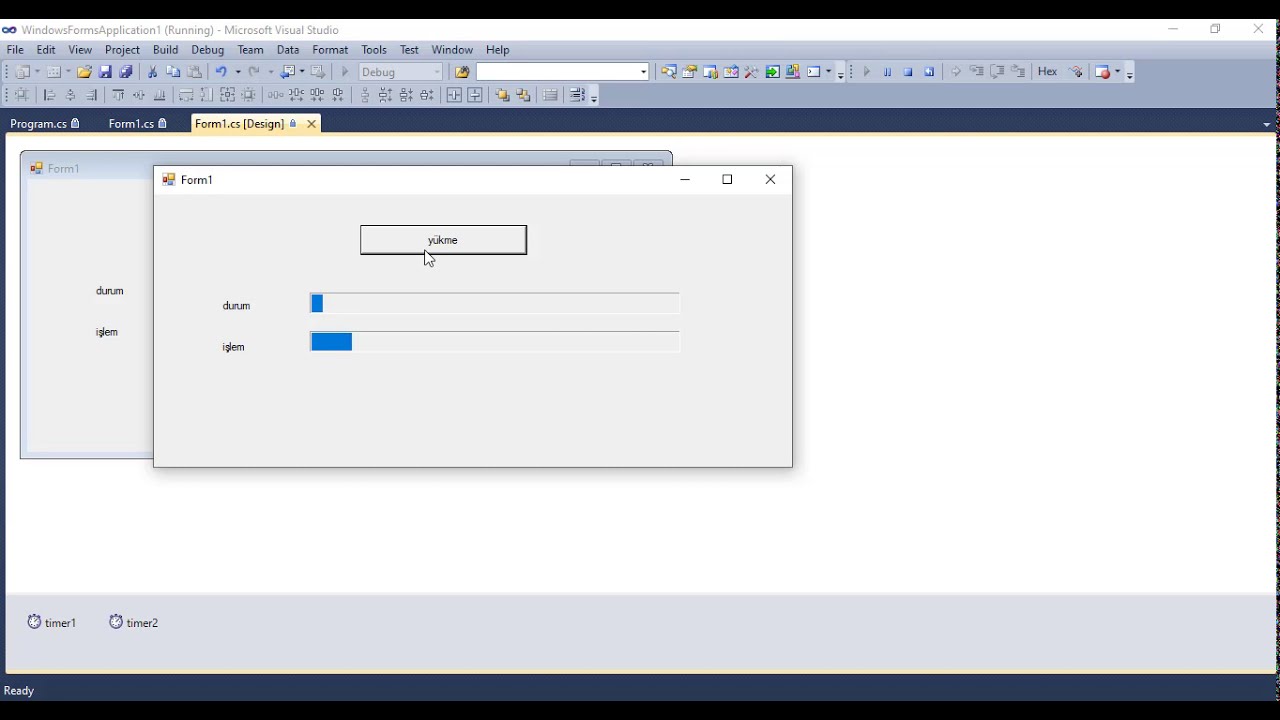Select the durum label in the designer form
The image size is (1280, 720).
click(x=110, y=291)
